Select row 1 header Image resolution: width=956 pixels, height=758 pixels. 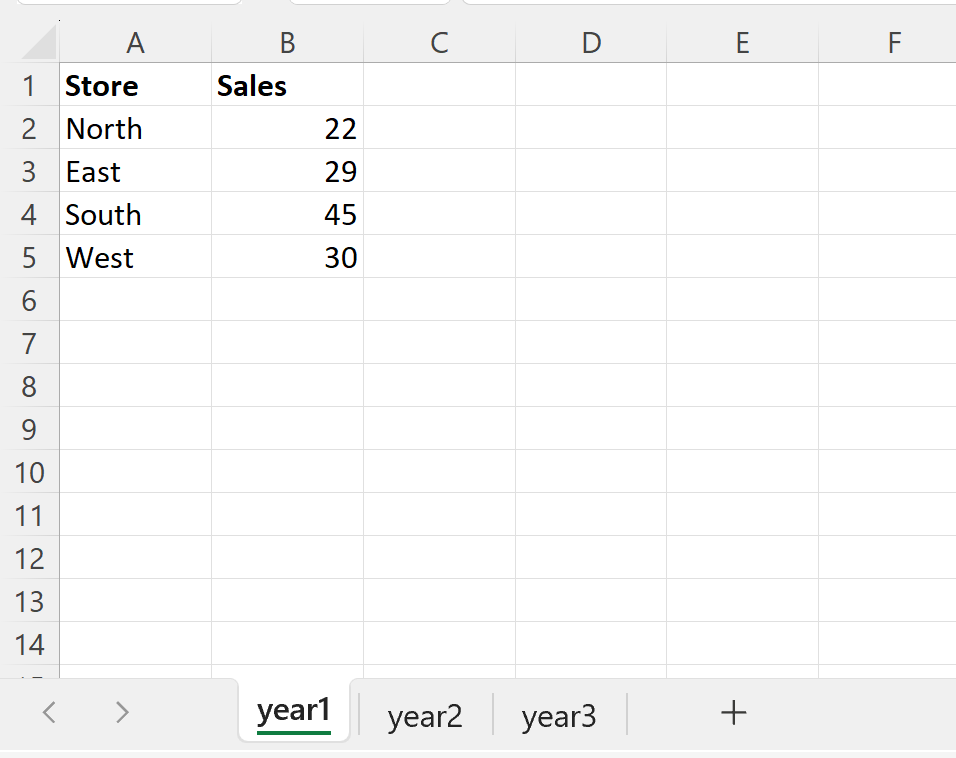point(30,86)
